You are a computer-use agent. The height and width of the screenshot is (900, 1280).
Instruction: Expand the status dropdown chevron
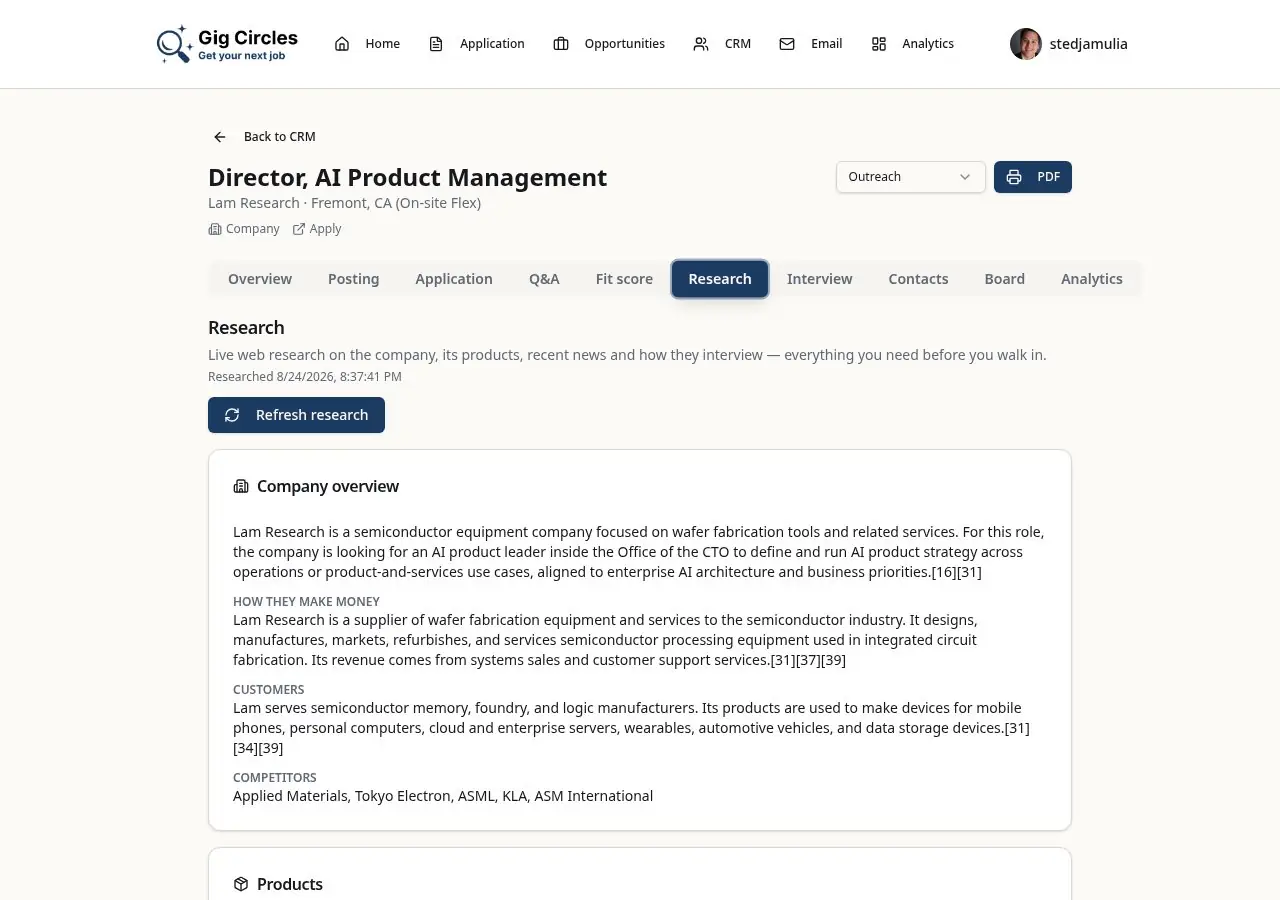coord(965,177)
